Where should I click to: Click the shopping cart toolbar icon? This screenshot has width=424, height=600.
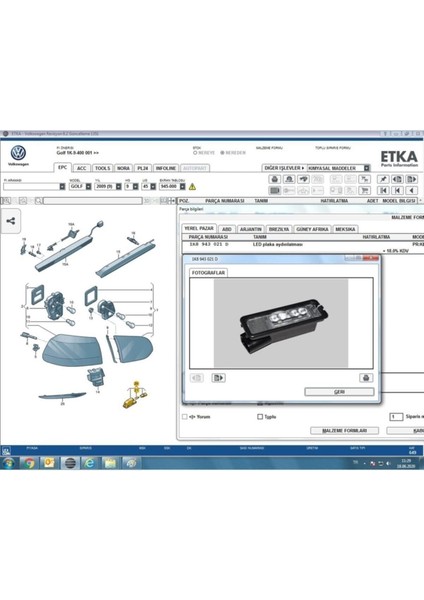365,190
